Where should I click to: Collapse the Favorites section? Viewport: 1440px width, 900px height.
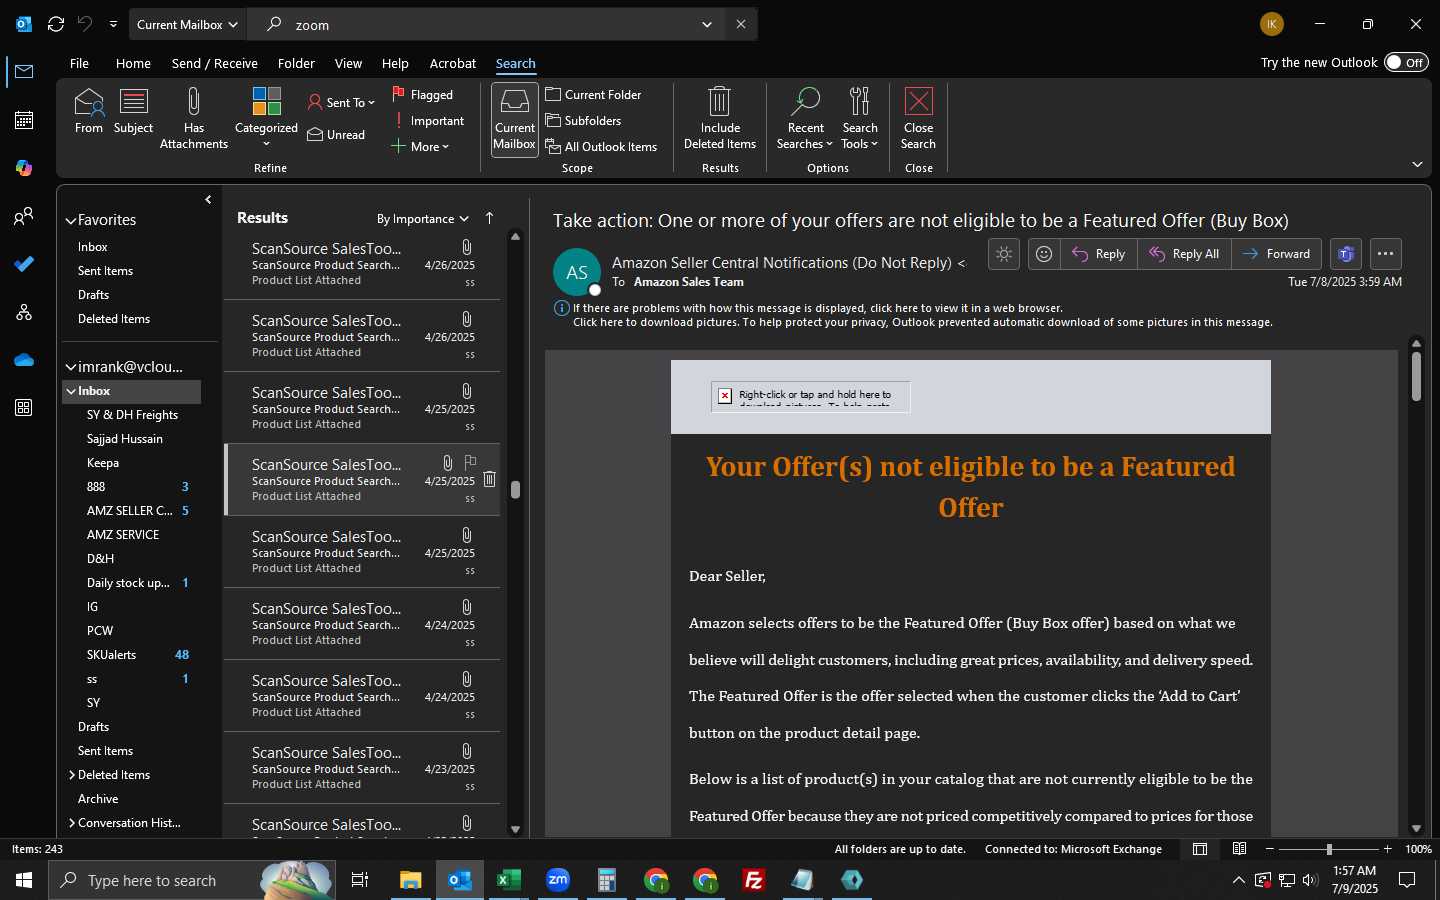[71, 221]
